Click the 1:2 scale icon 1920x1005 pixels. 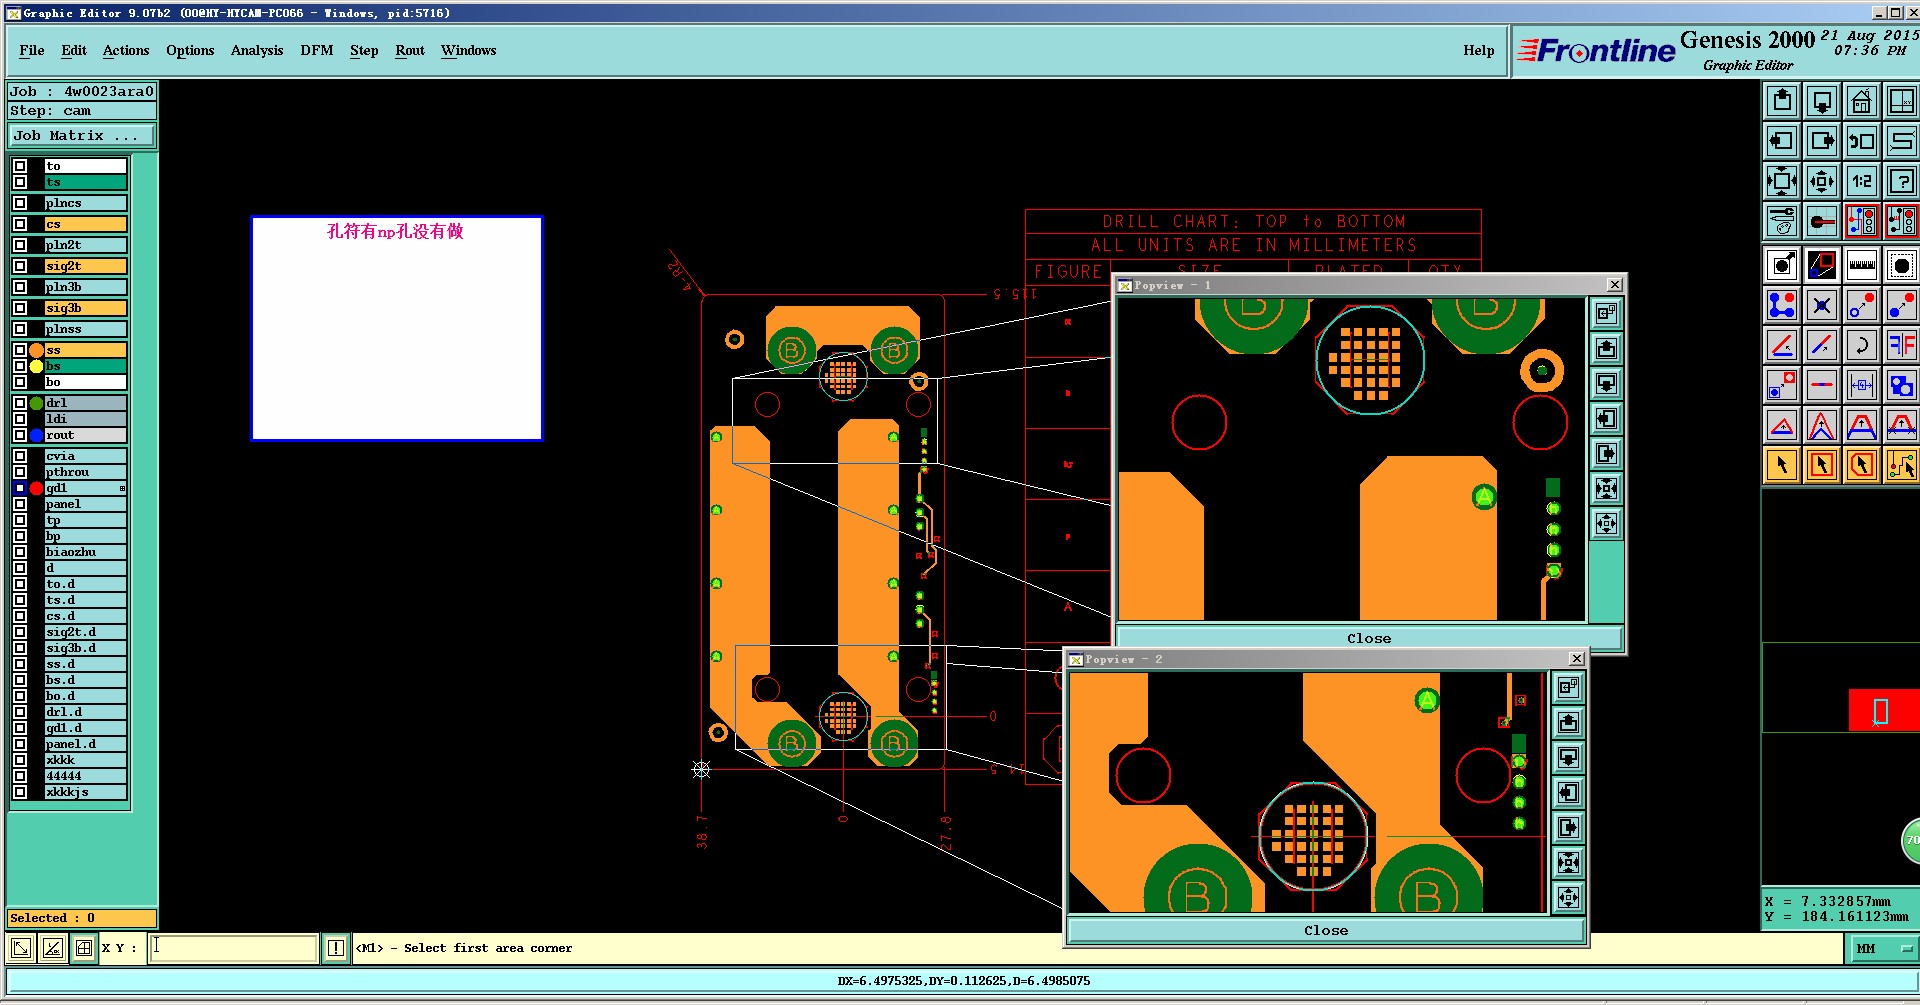point(1862,181)
